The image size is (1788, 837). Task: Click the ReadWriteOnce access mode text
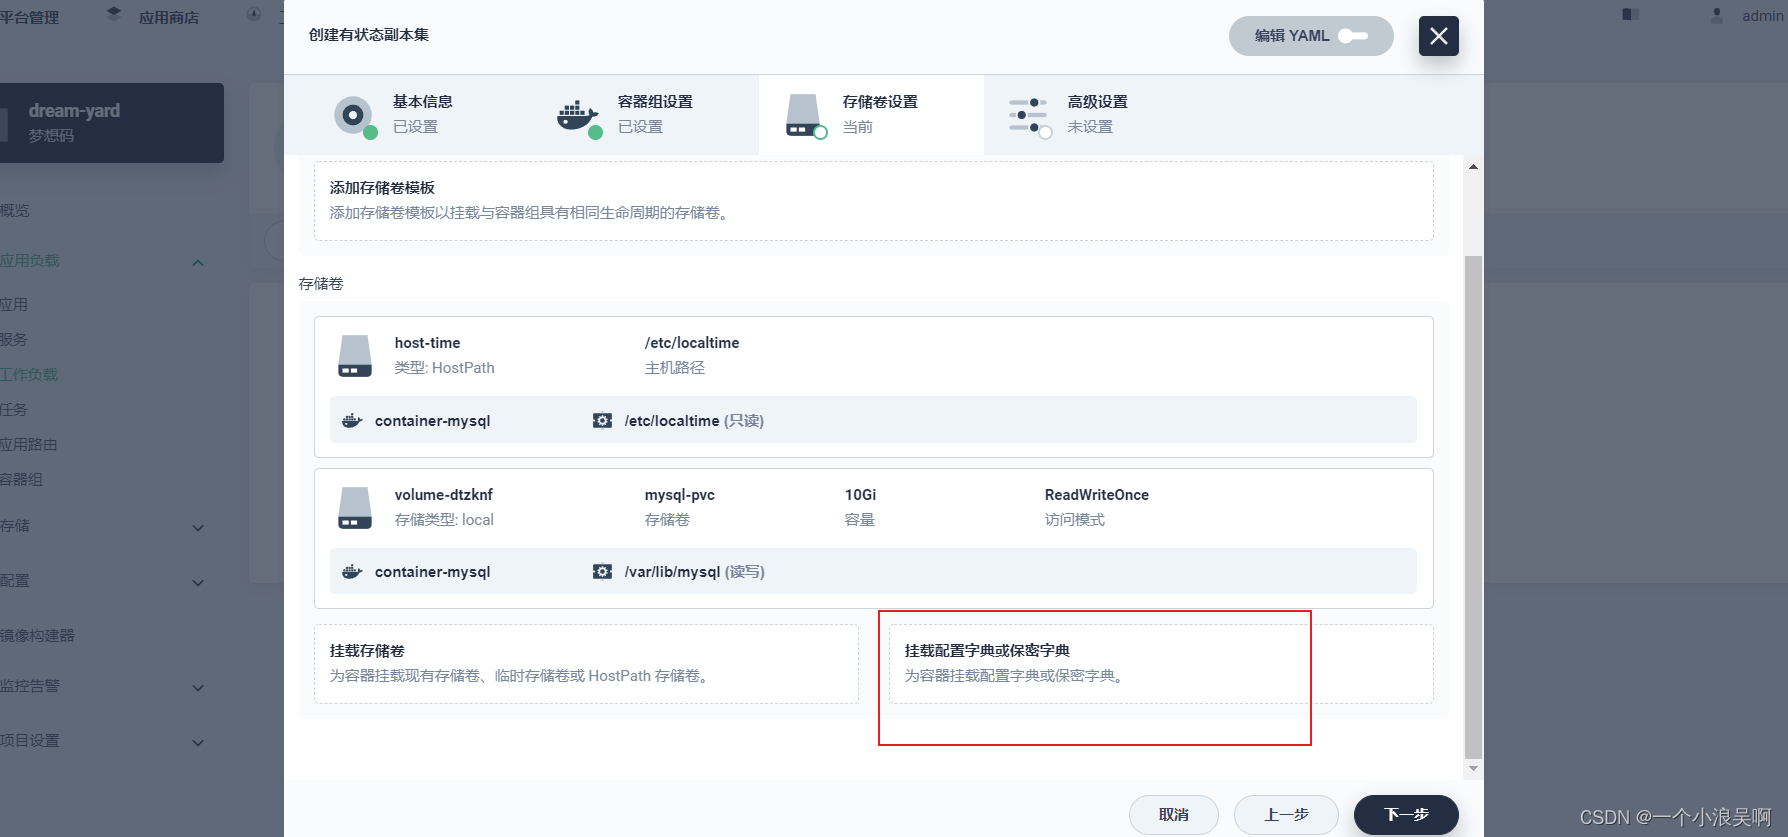coord(1096,495)
